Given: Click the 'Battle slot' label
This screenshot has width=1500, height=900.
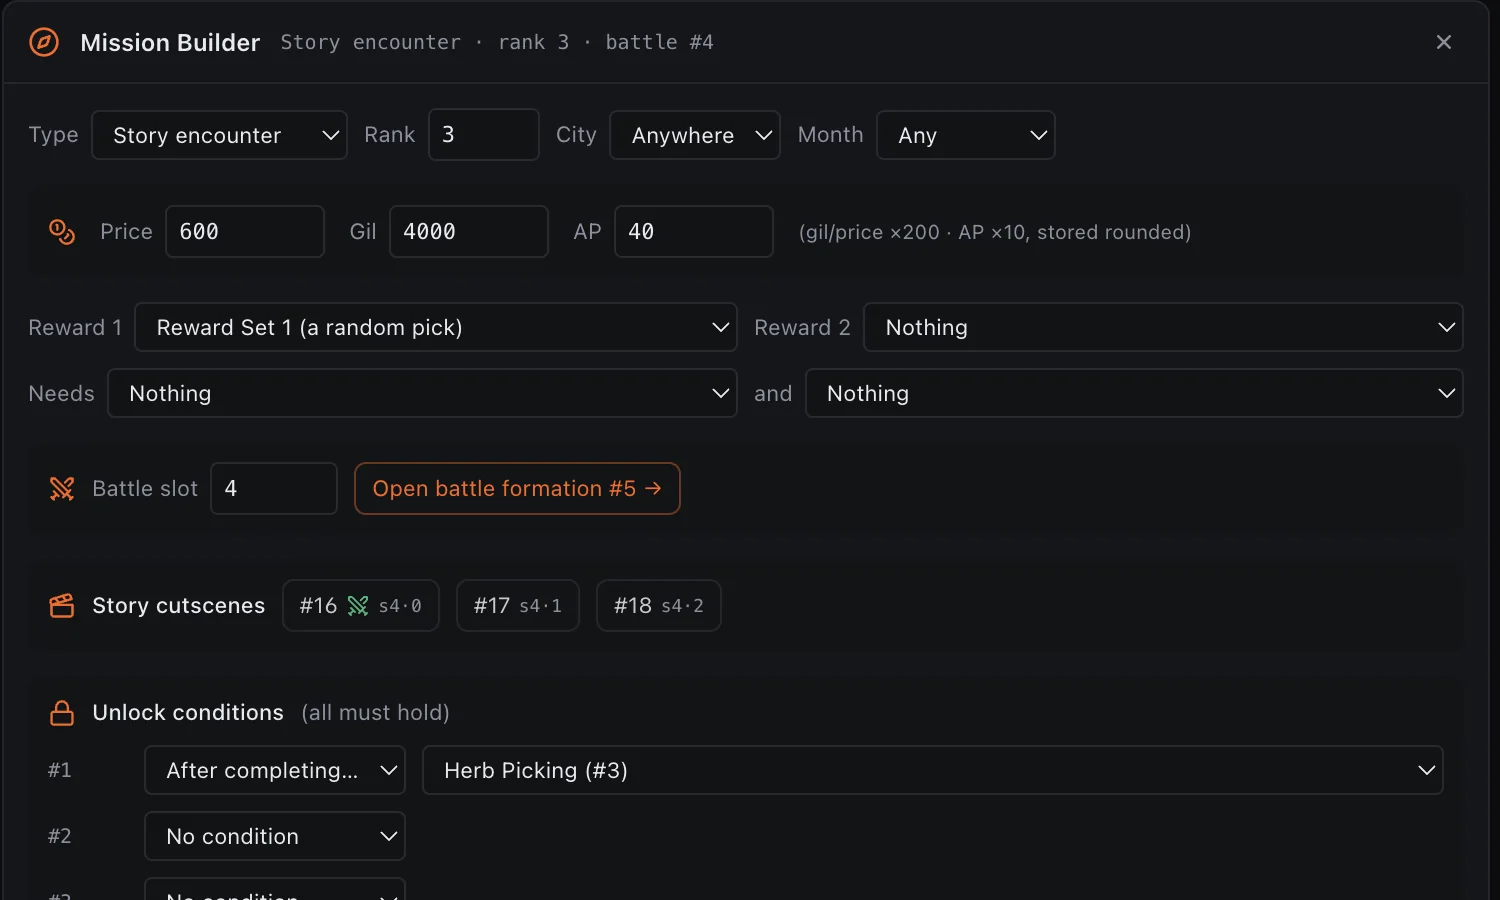Looking at the screenshot, I should coord(145,489).
